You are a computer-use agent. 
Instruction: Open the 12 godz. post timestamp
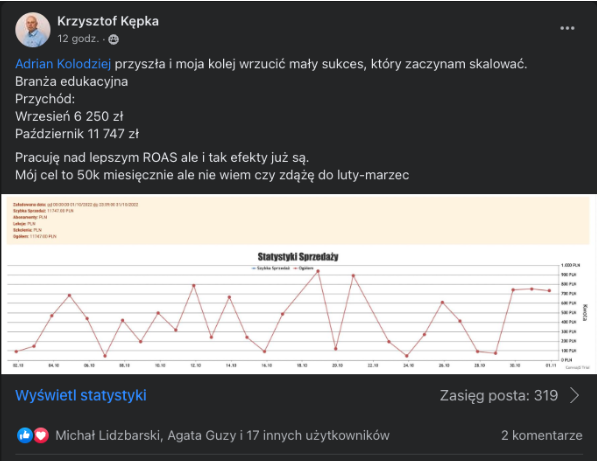tap(78, 39)
